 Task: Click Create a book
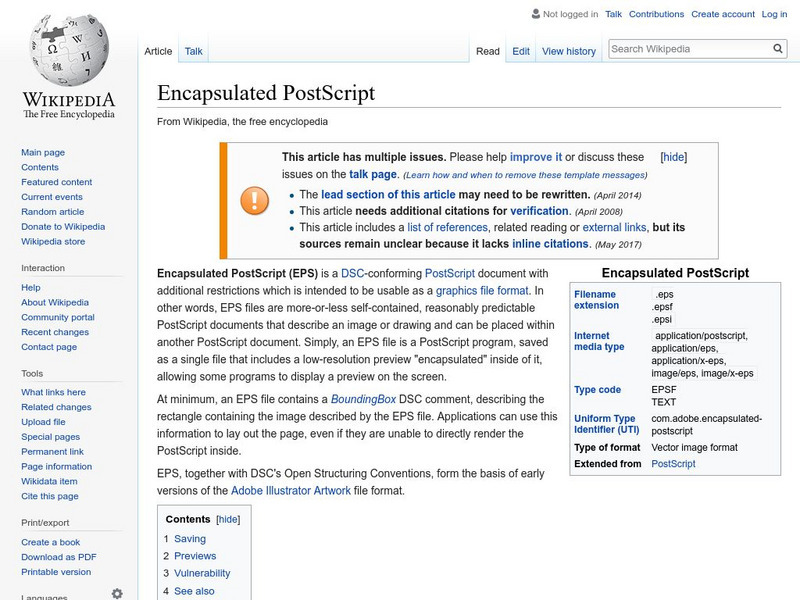tap(51, 542)
